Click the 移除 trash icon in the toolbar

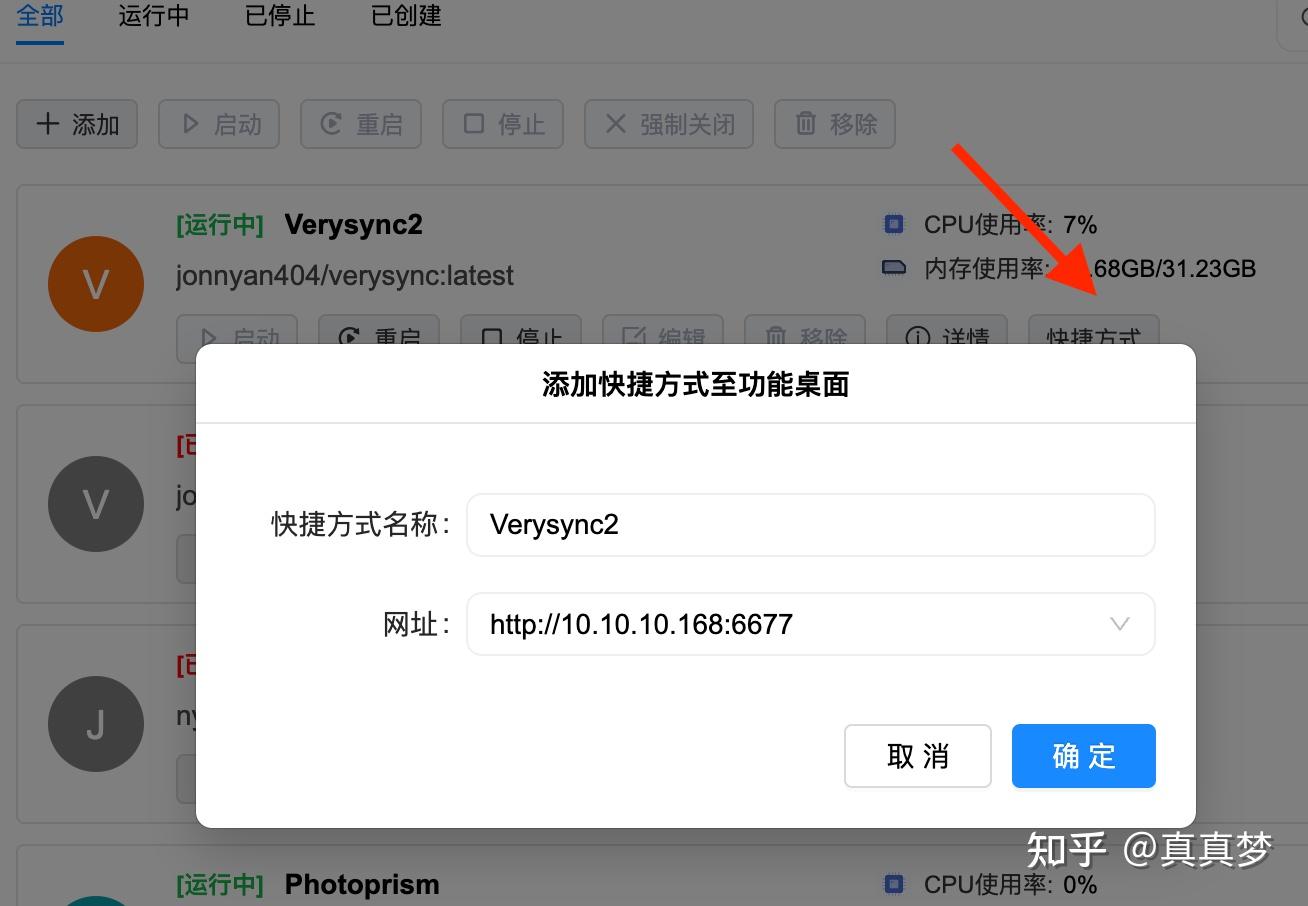click(x=807, y=124)
